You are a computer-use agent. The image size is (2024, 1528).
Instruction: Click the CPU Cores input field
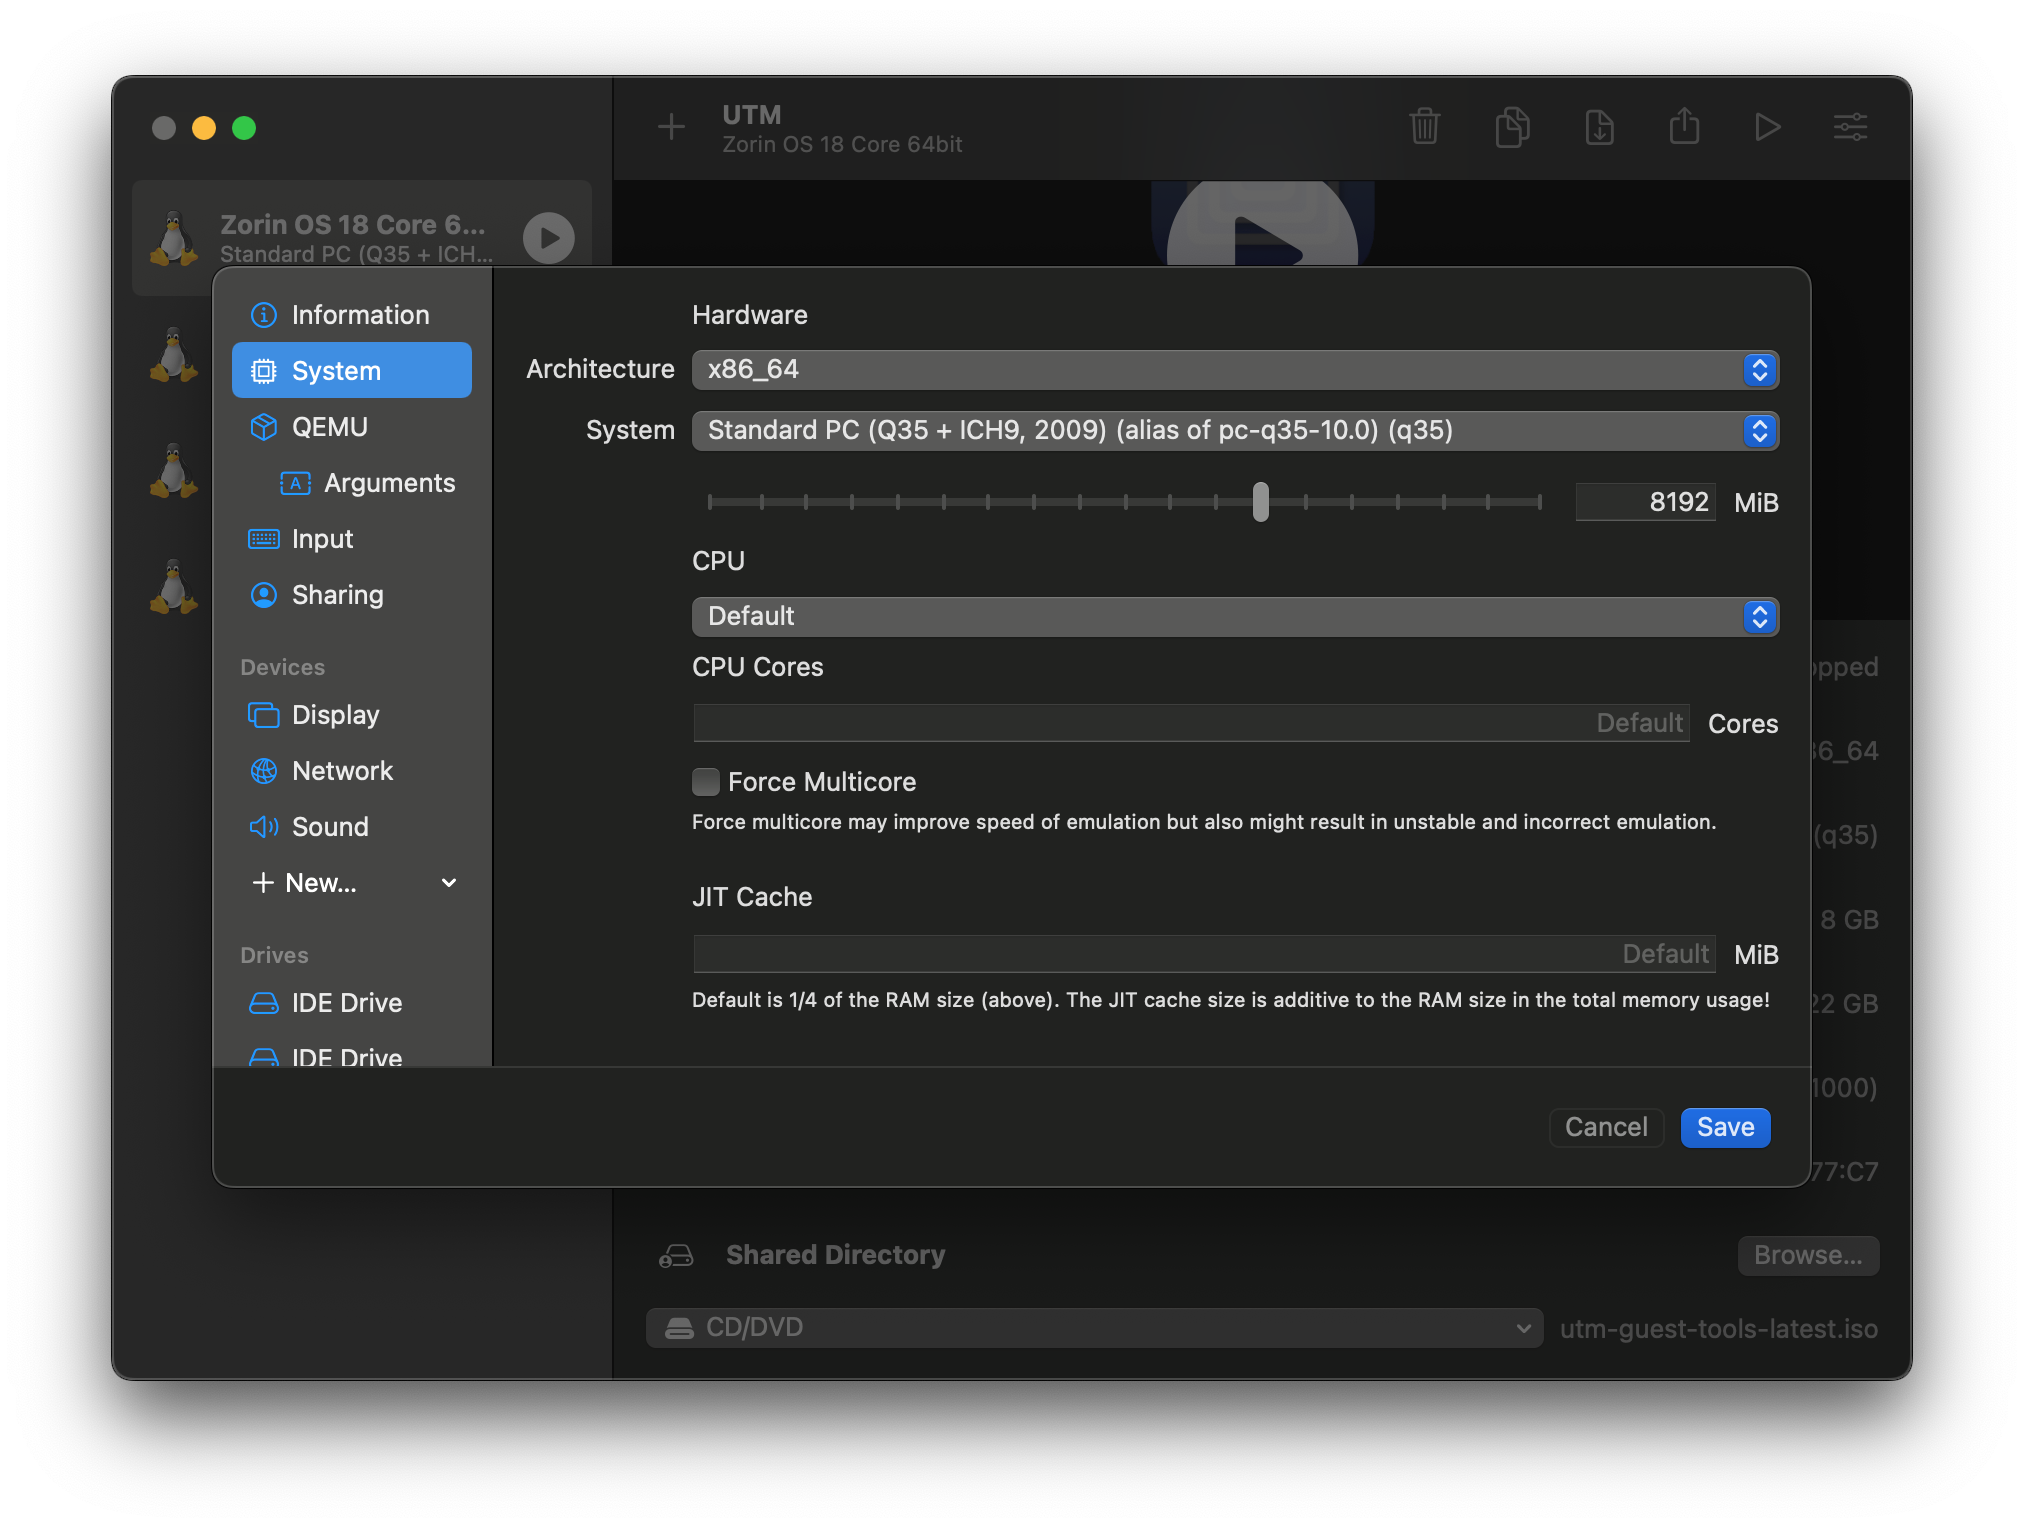[x=1190, y=723]
